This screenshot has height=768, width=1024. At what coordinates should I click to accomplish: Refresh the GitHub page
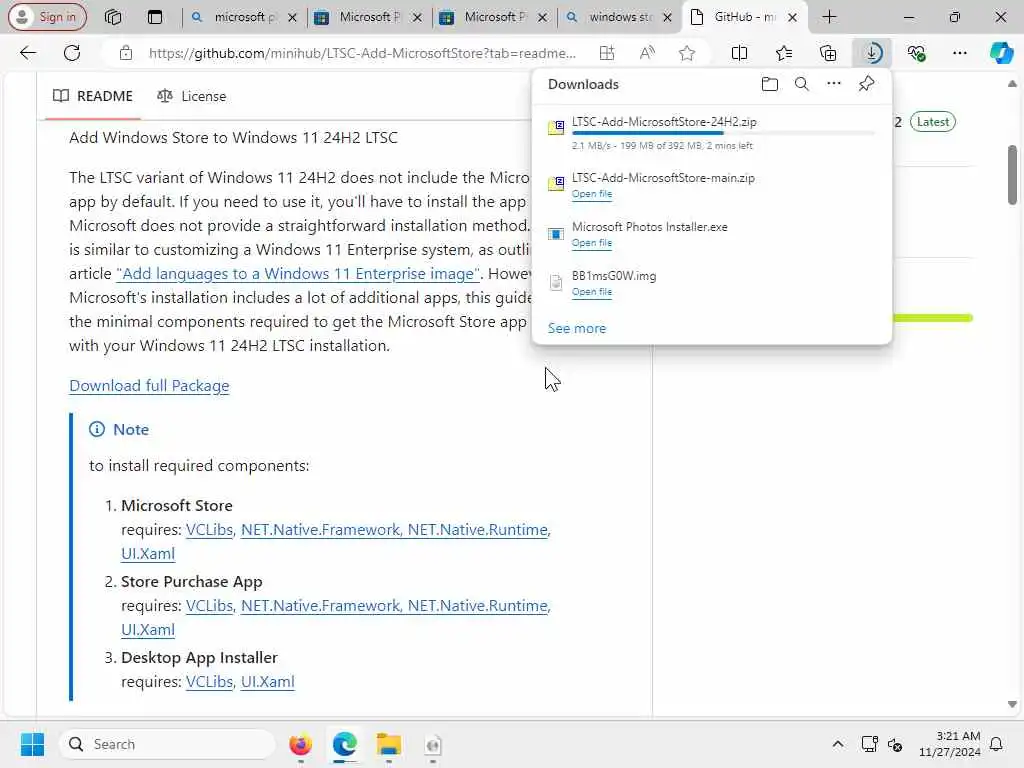(72, 53)
